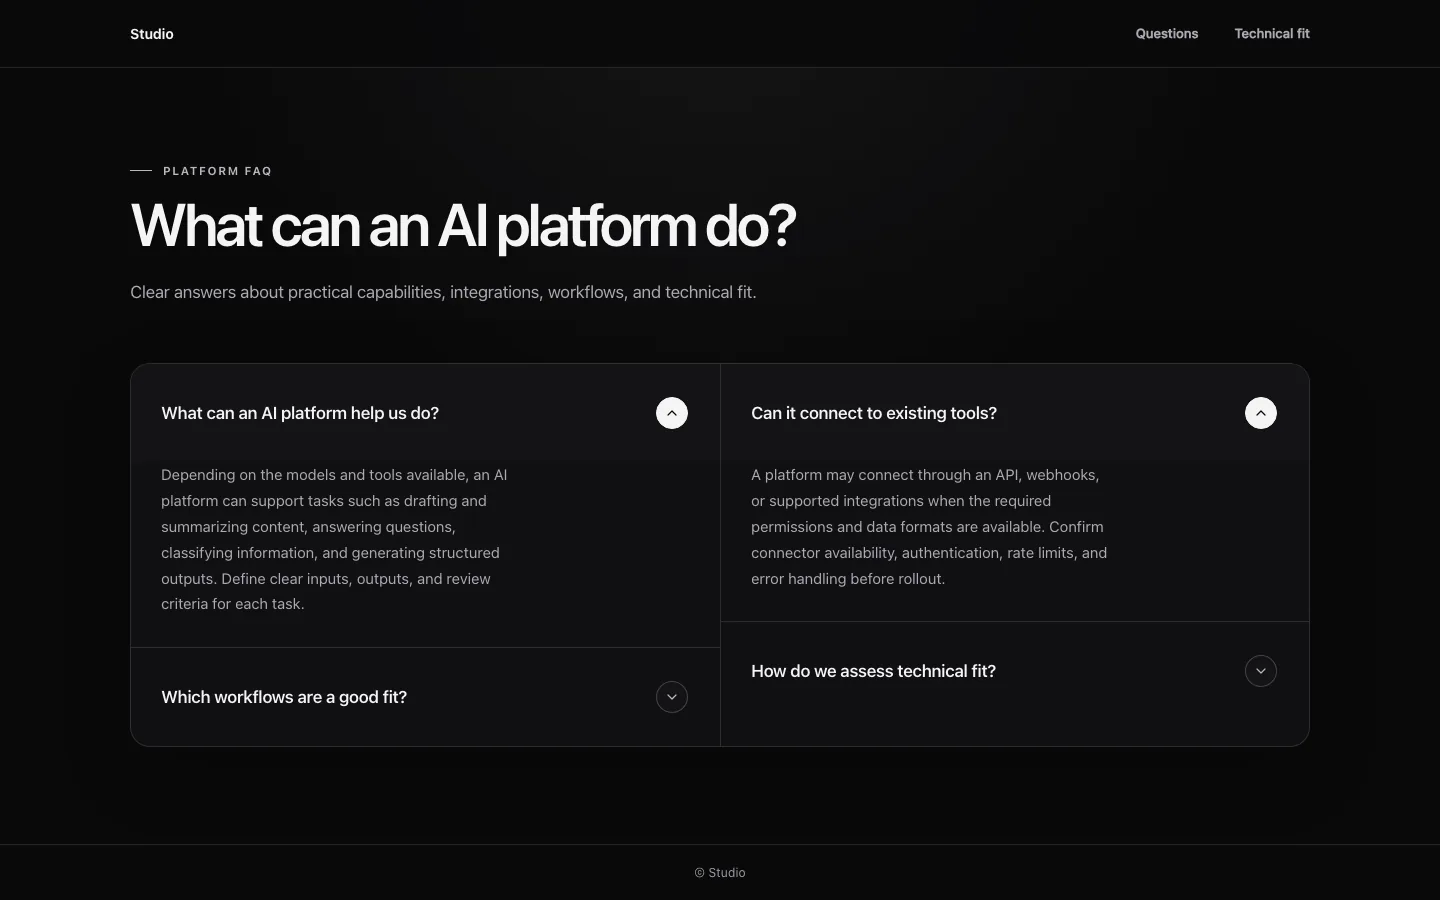Image resolution: width=1440 pixels, height=900 pixels.
Task: Select the 'Which workflows are a good fit?' question text
Action: tap(284, 697)
